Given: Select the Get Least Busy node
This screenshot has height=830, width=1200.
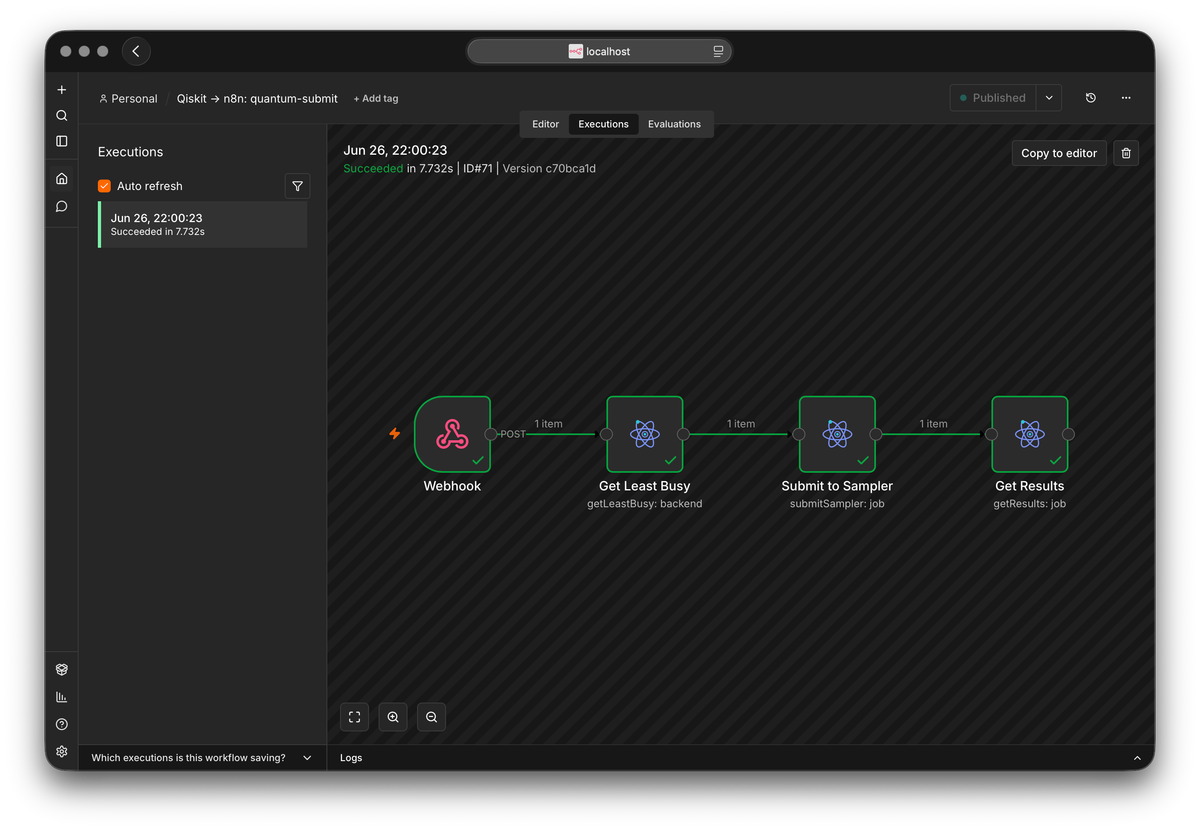Looking at the screenshot, I should pos(645,434).
